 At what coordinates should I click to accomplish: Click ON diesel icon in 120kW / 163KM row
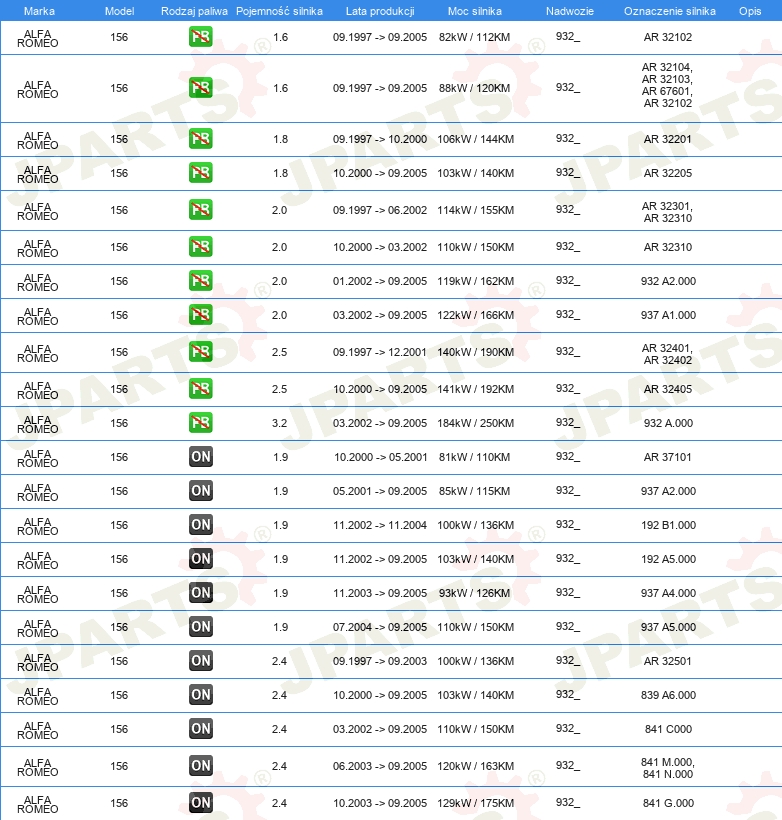[x=201, y=766]
